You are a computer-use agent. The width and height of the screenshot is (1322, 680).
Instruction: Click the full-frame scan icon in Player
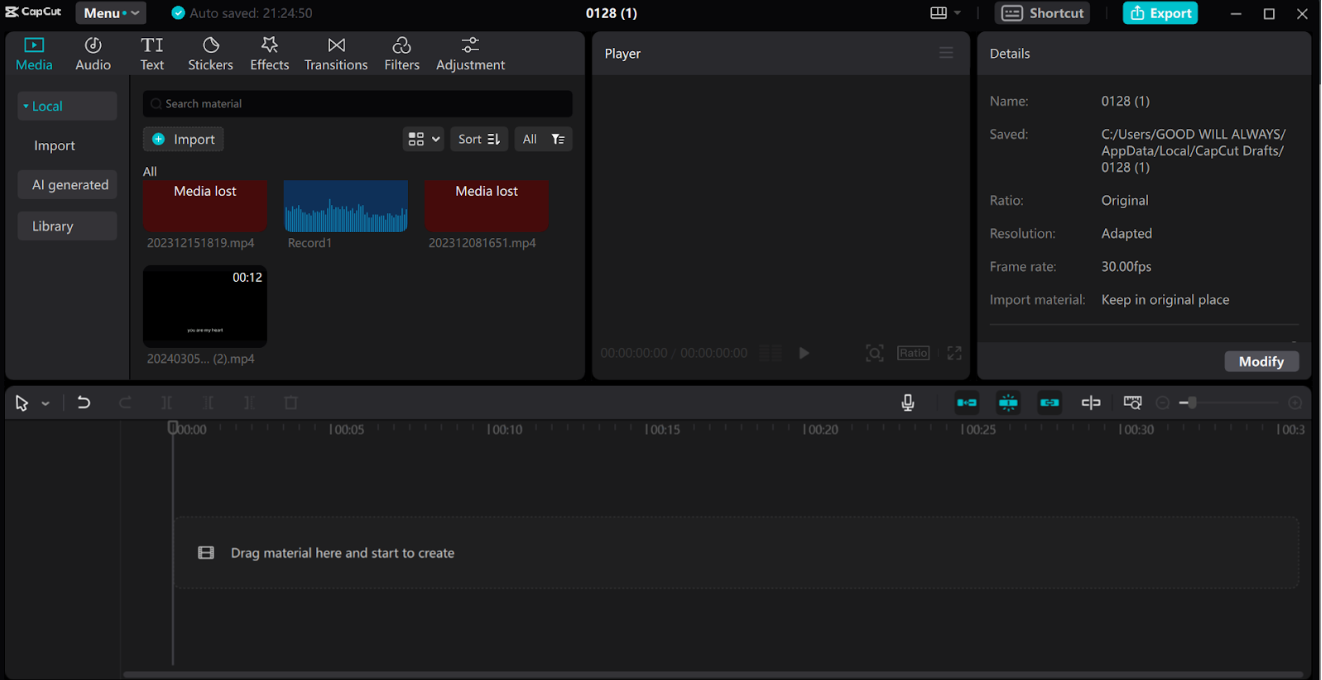[875, 353]
